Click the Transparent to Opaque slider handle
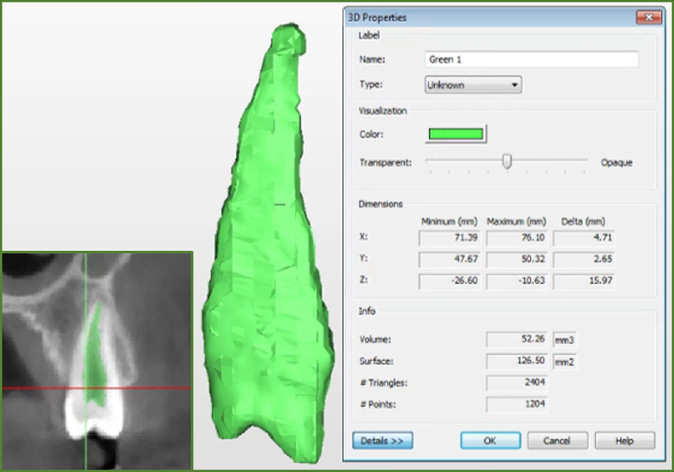Screen dimensions: 674x472 click(507, 161)
